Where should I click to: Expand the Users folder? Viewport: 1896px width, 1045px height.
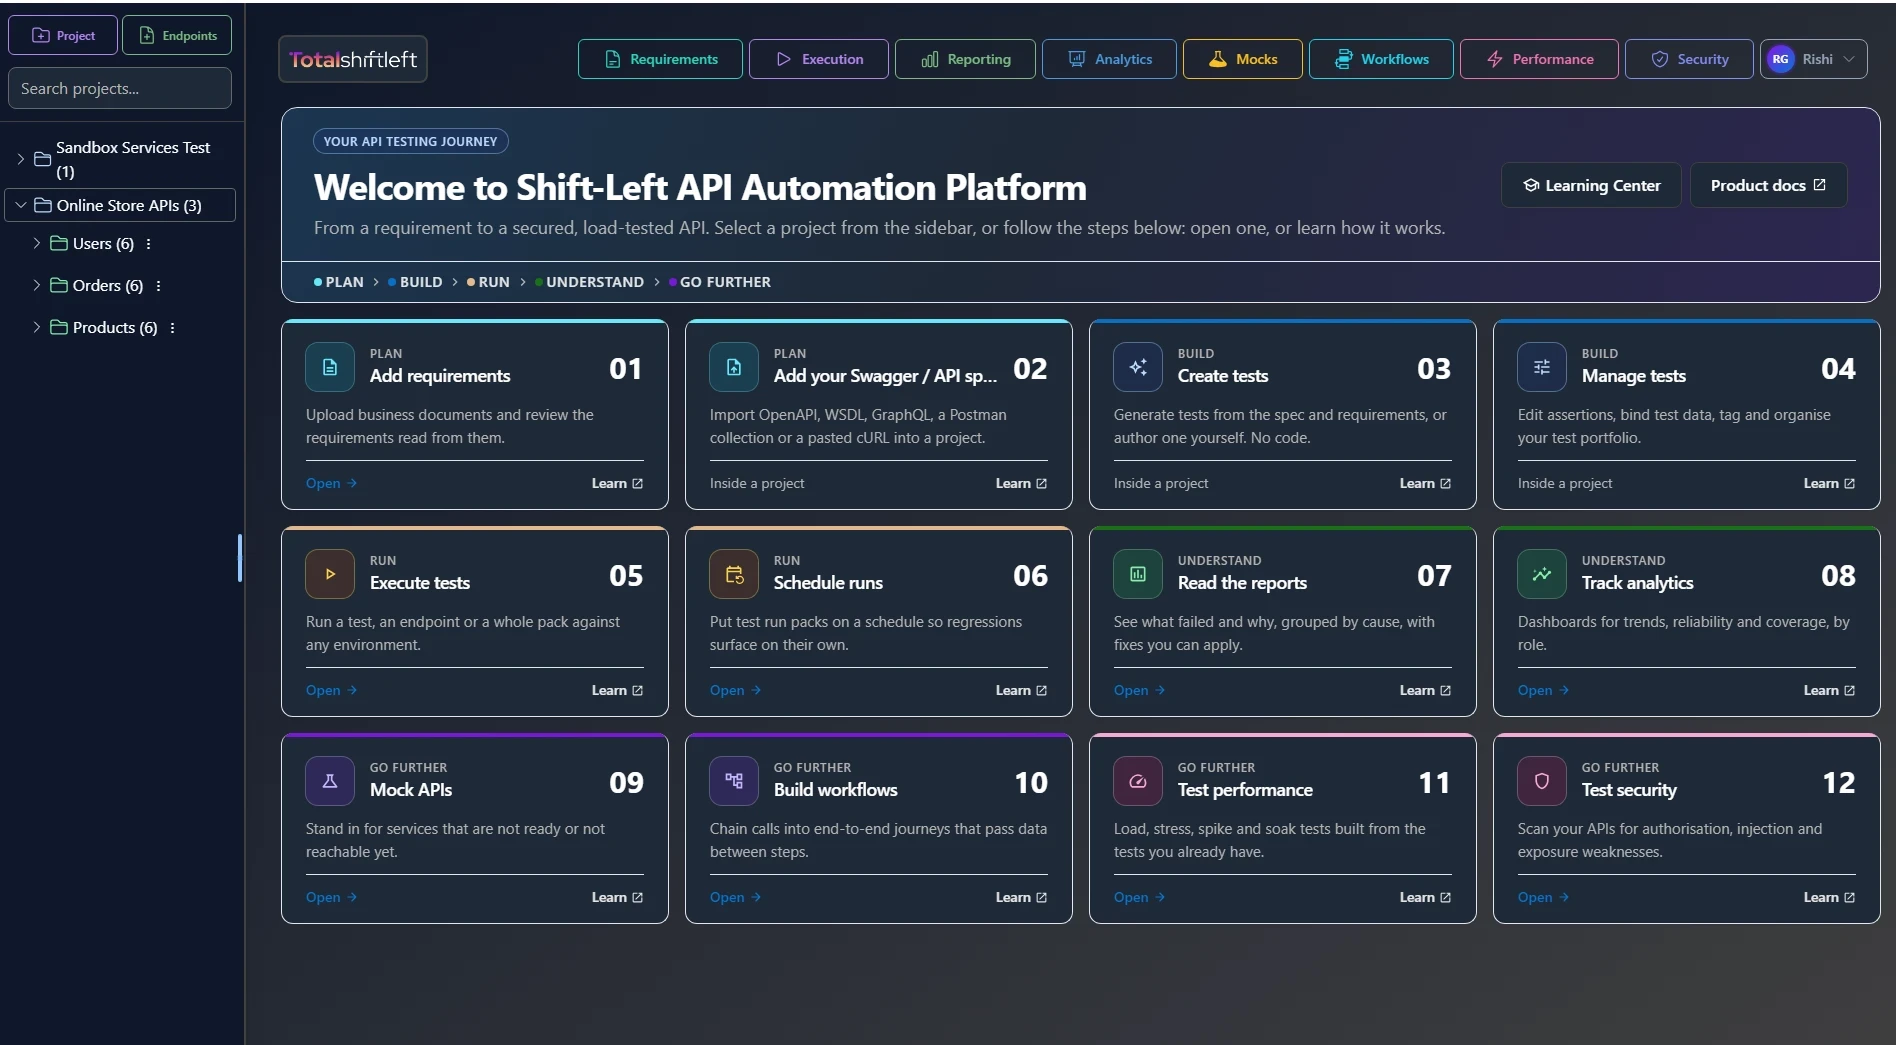(x=37, y=243)
